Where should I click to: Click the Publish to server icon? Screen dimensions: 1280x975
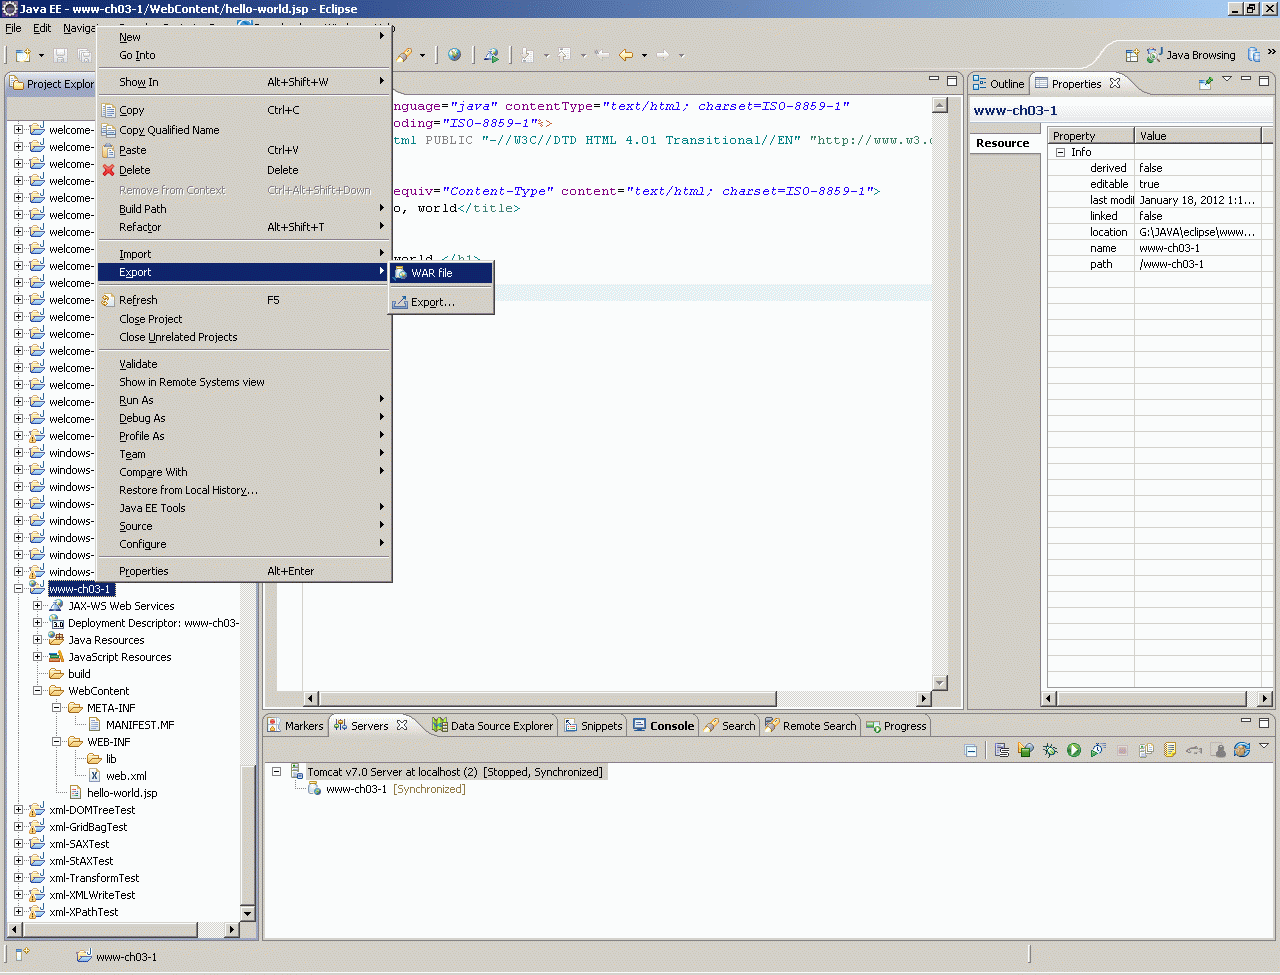coord(1146,750)
